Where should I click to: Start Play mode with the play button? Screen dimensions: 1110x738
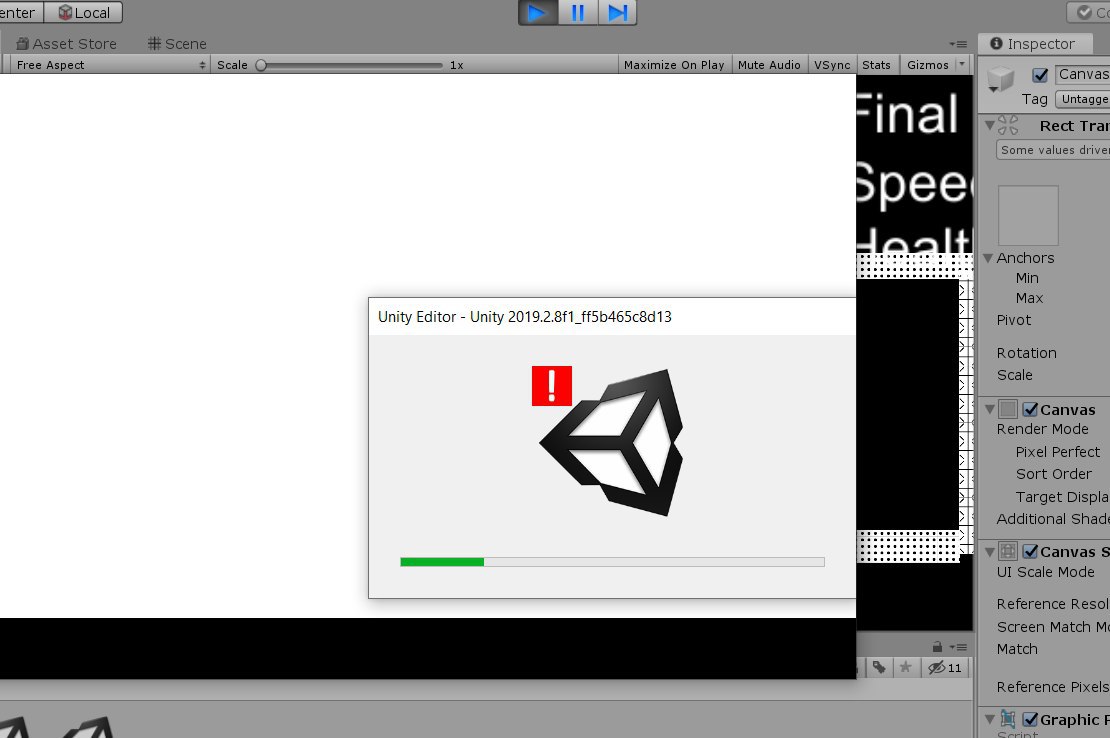(x=538, y=13)
